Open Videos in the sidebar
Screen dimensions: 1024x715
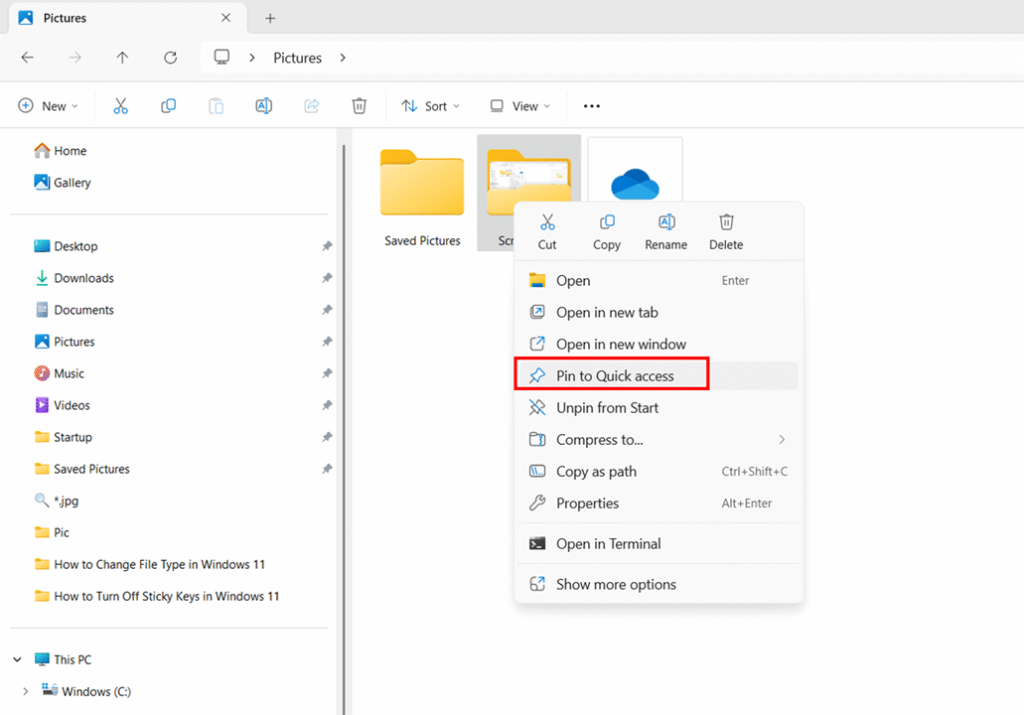pyautogui.click(x=61, y=405)
